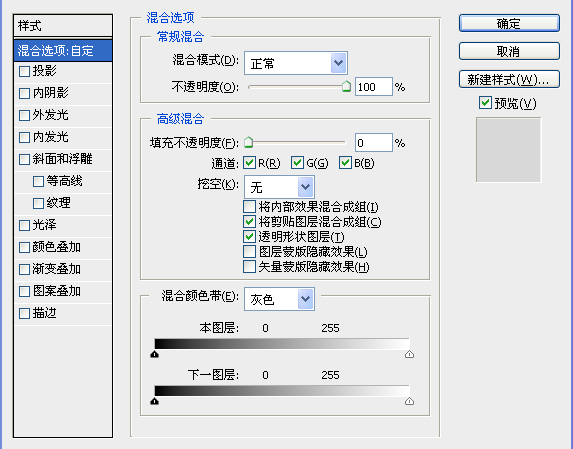
Task: Enable the 外发光 outer glow style
Action: [24, 115]
